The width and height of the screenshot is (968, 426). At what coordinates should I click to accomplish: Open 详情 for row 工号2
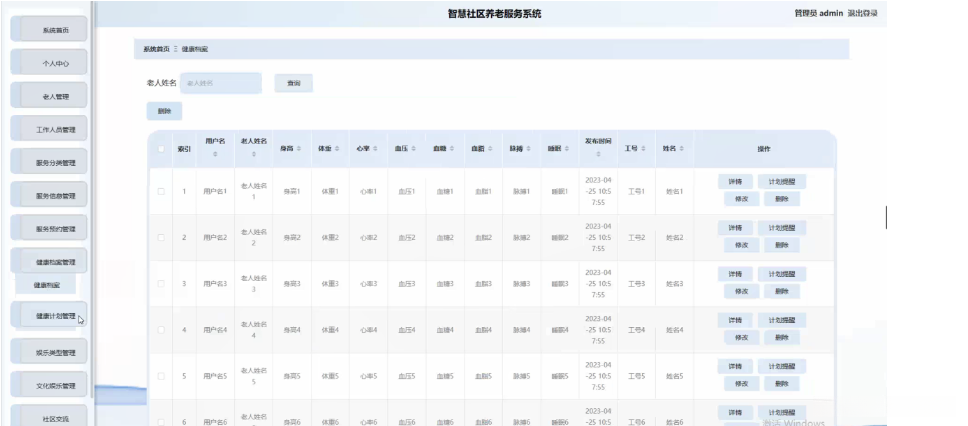click(x=735, y=228)
